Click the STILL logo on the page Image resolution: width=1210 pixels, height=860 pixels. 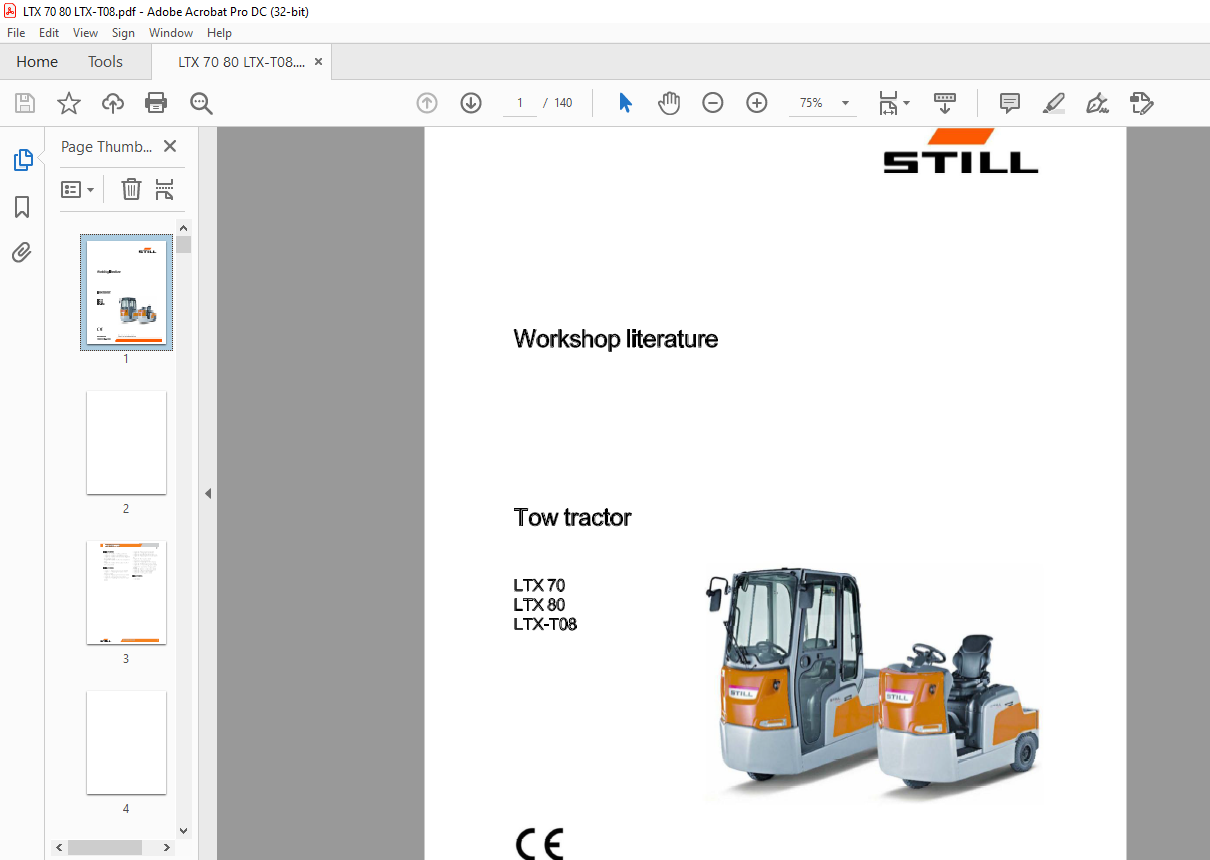961,151
